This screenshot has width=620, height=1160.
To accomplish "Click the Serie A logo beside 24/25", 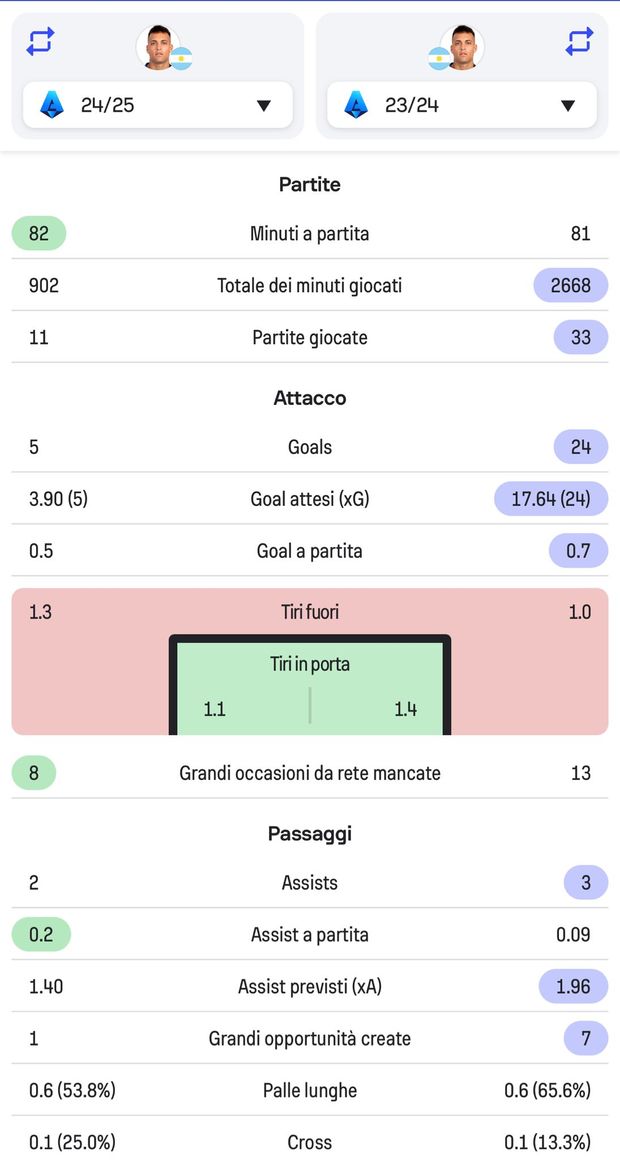I will click(51, 104).
